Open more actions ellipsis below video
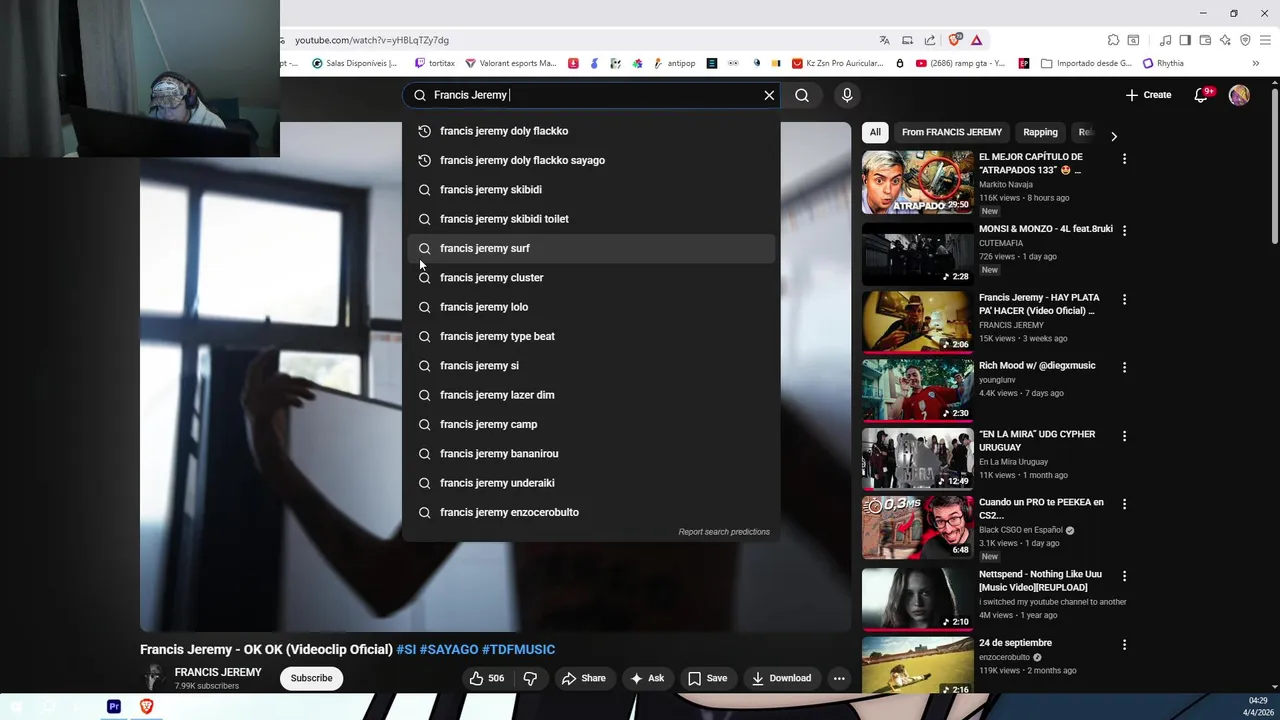Viewport: 1280px width, 720px height. 839,678
